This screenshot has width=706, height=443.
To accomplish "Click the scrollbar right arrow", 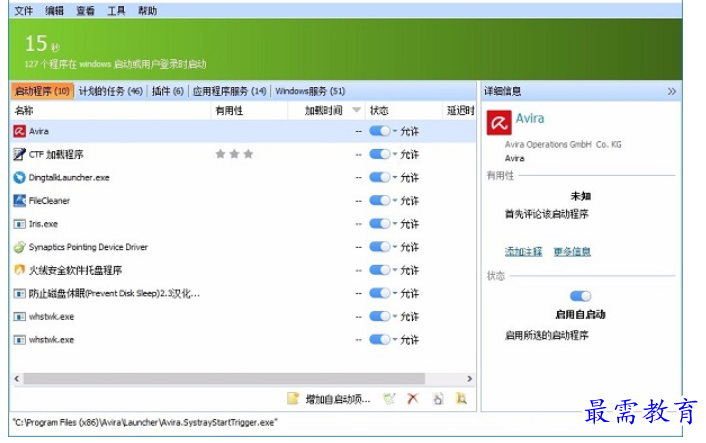I will tap(470, 379).
